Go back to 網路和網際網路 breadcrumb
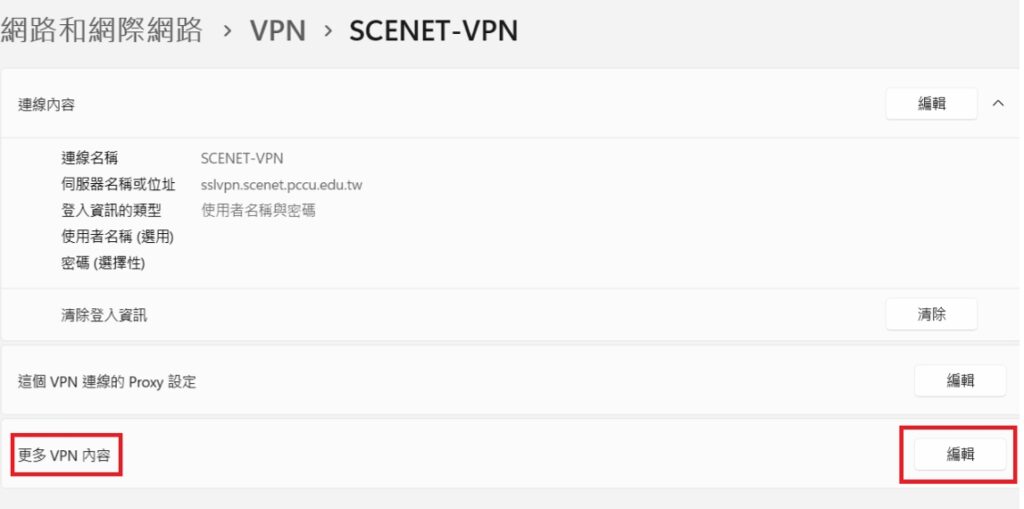Screen dimensions: 1024x509 [102, 30]
